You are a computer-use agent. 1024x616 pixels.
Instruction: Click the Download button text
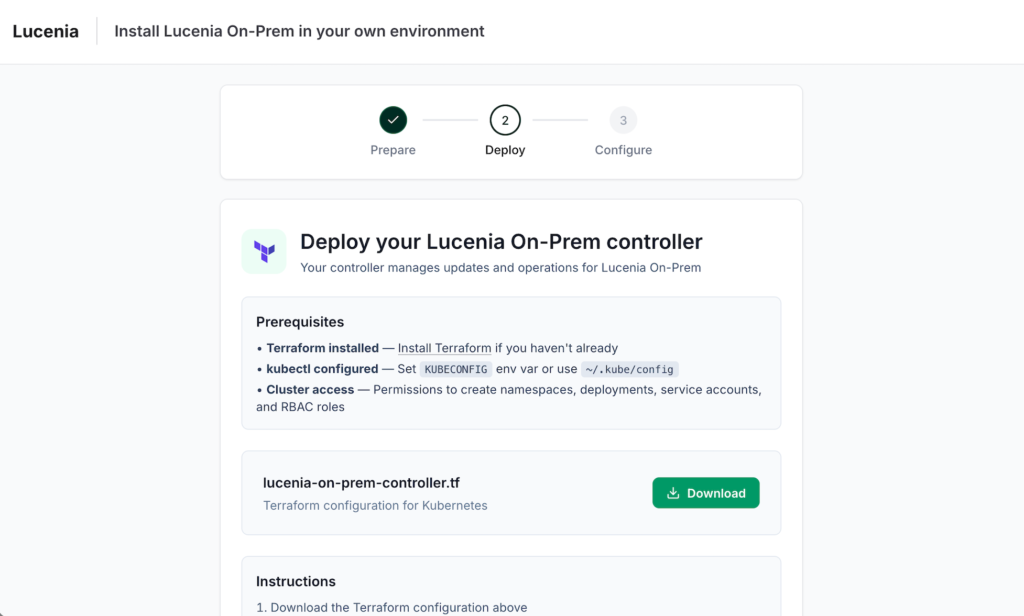(x=716, y=493)
